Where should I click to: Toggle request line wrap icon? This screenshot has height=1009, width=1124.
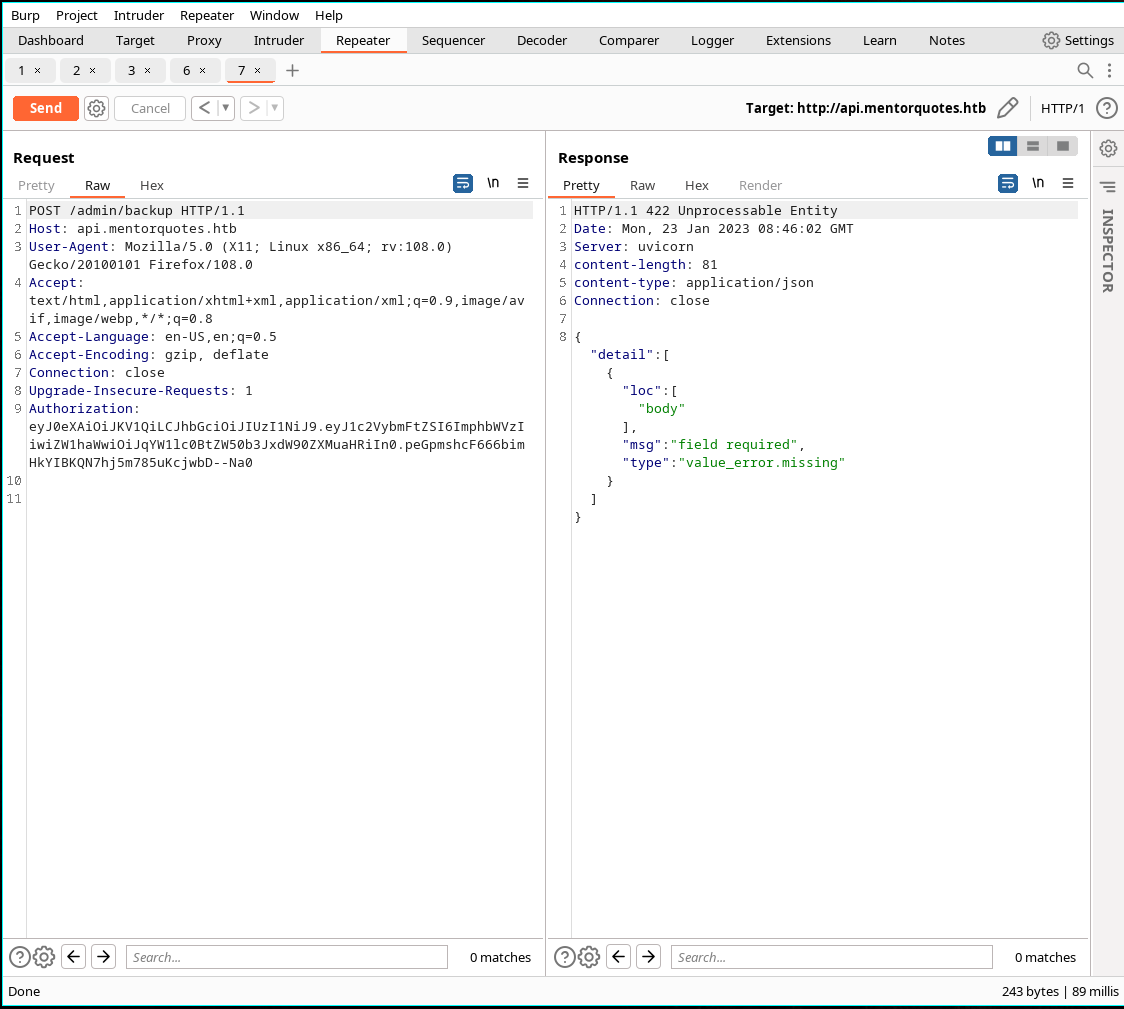pyautogui.click(x=463, y=183)
